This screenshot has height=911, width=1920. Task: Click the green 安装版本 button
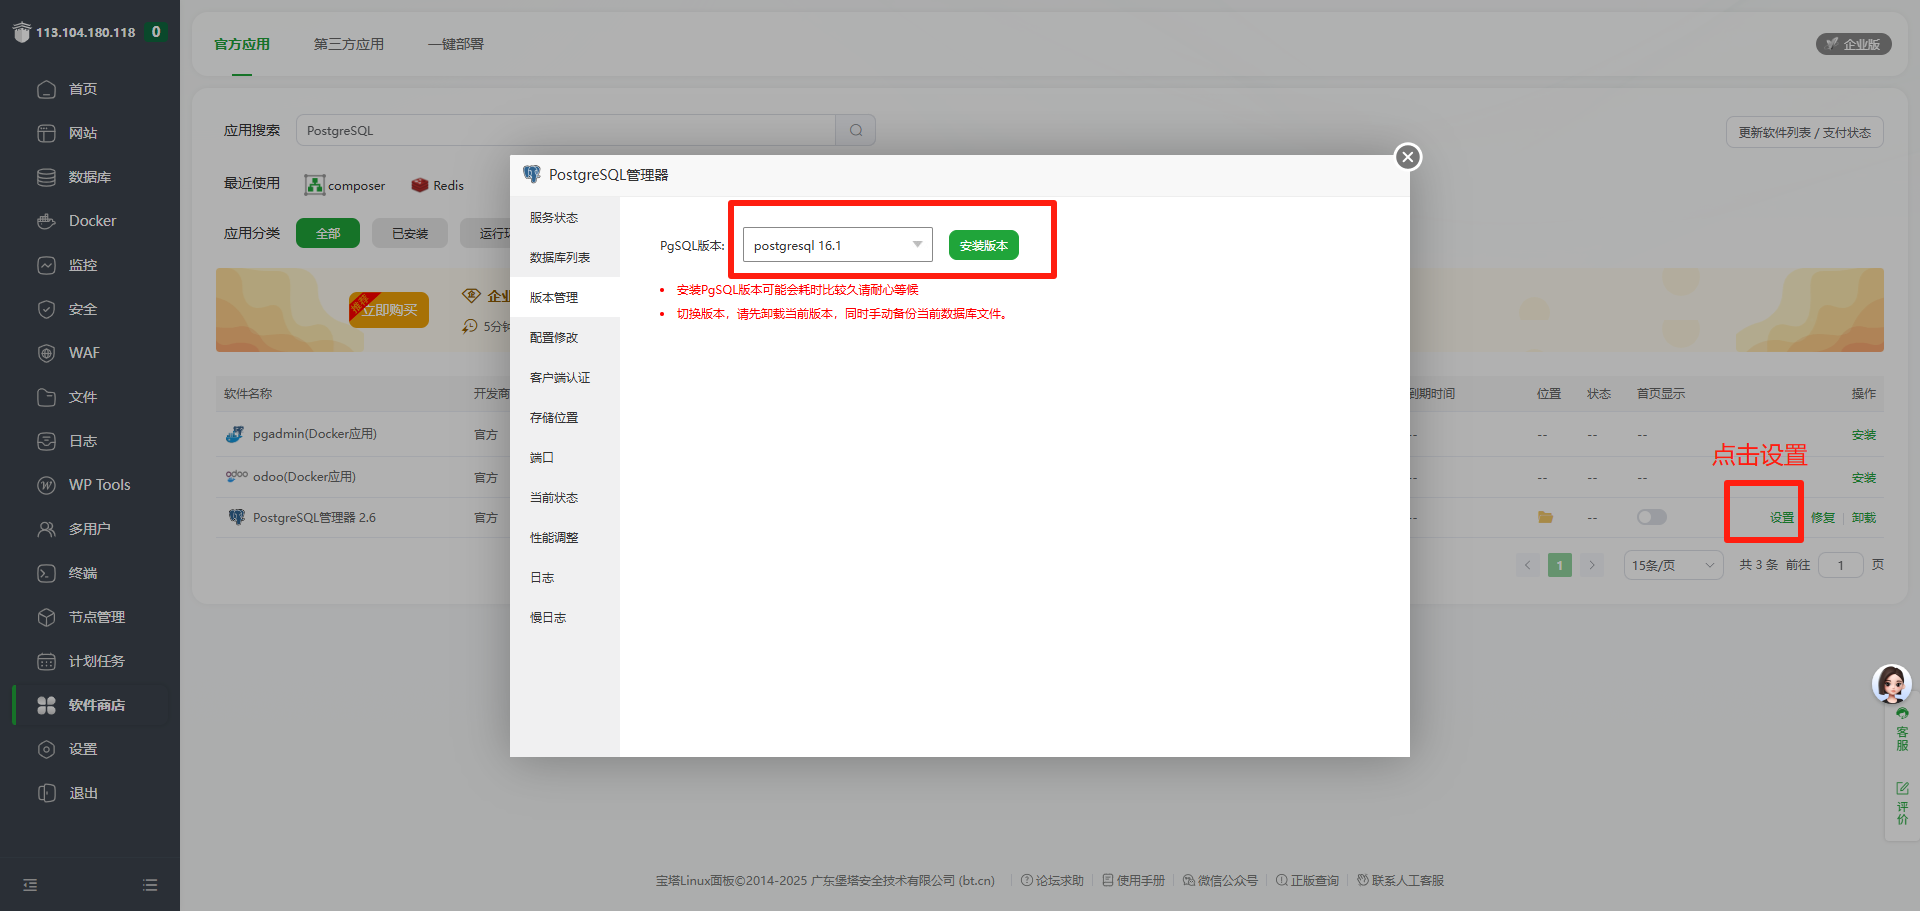[x=983, y=245]
